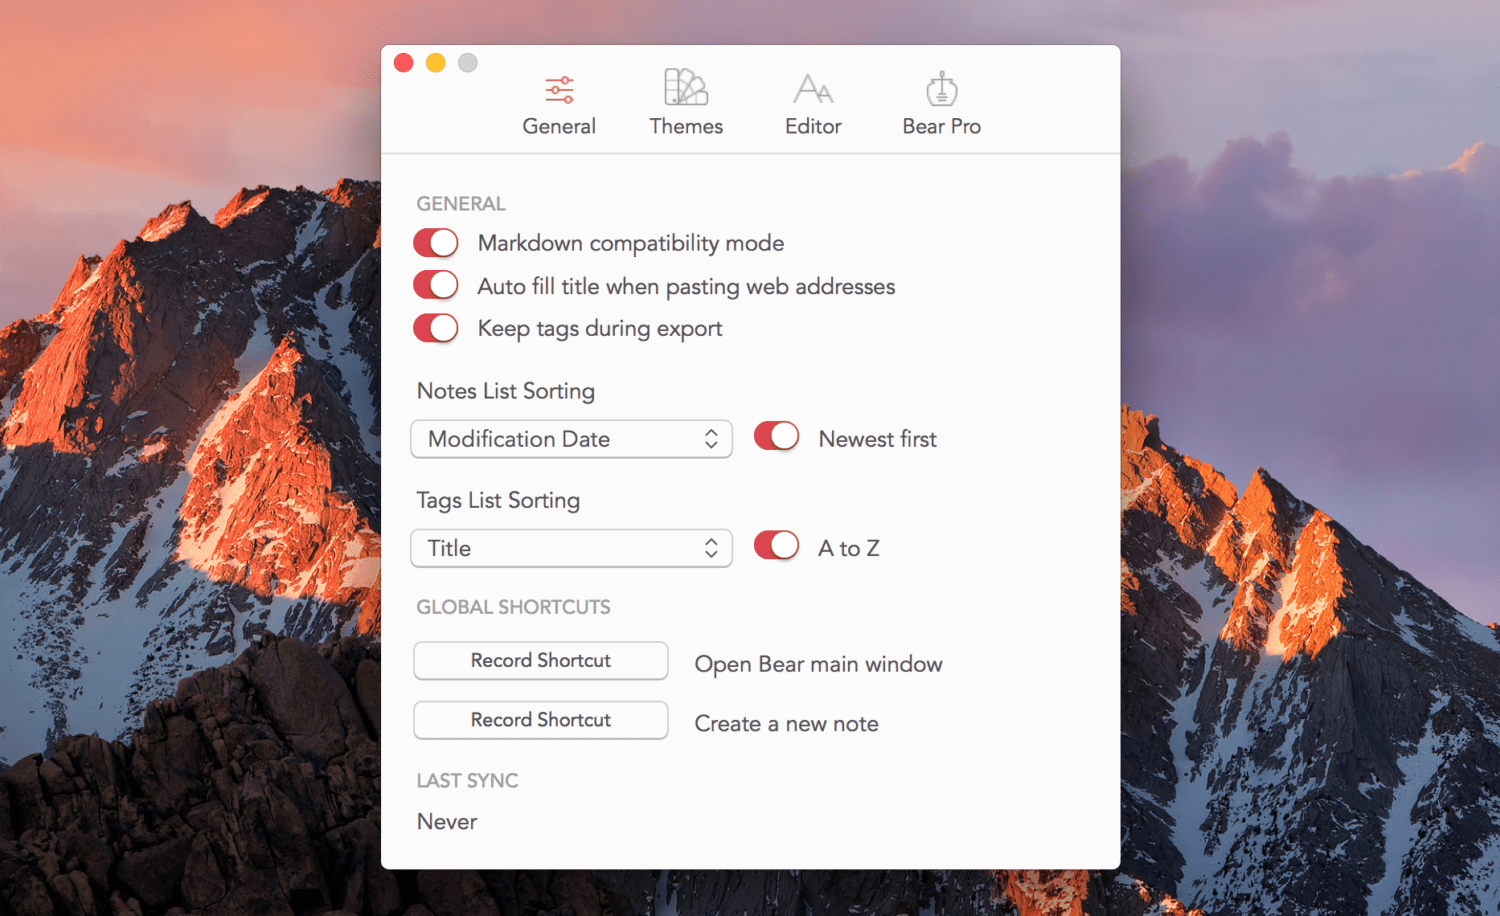Image resolution: width=1500 pixels, height=916 pixels.
Task: Click the Bear Pro icon
Action: tap(941, 89)
